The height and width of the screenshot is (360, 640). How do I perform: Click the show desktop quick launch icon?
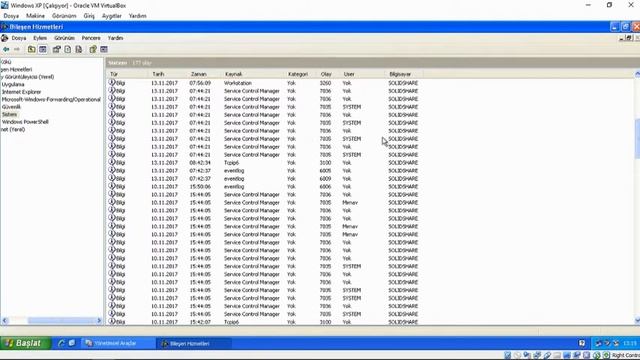[x=72, y=343]
